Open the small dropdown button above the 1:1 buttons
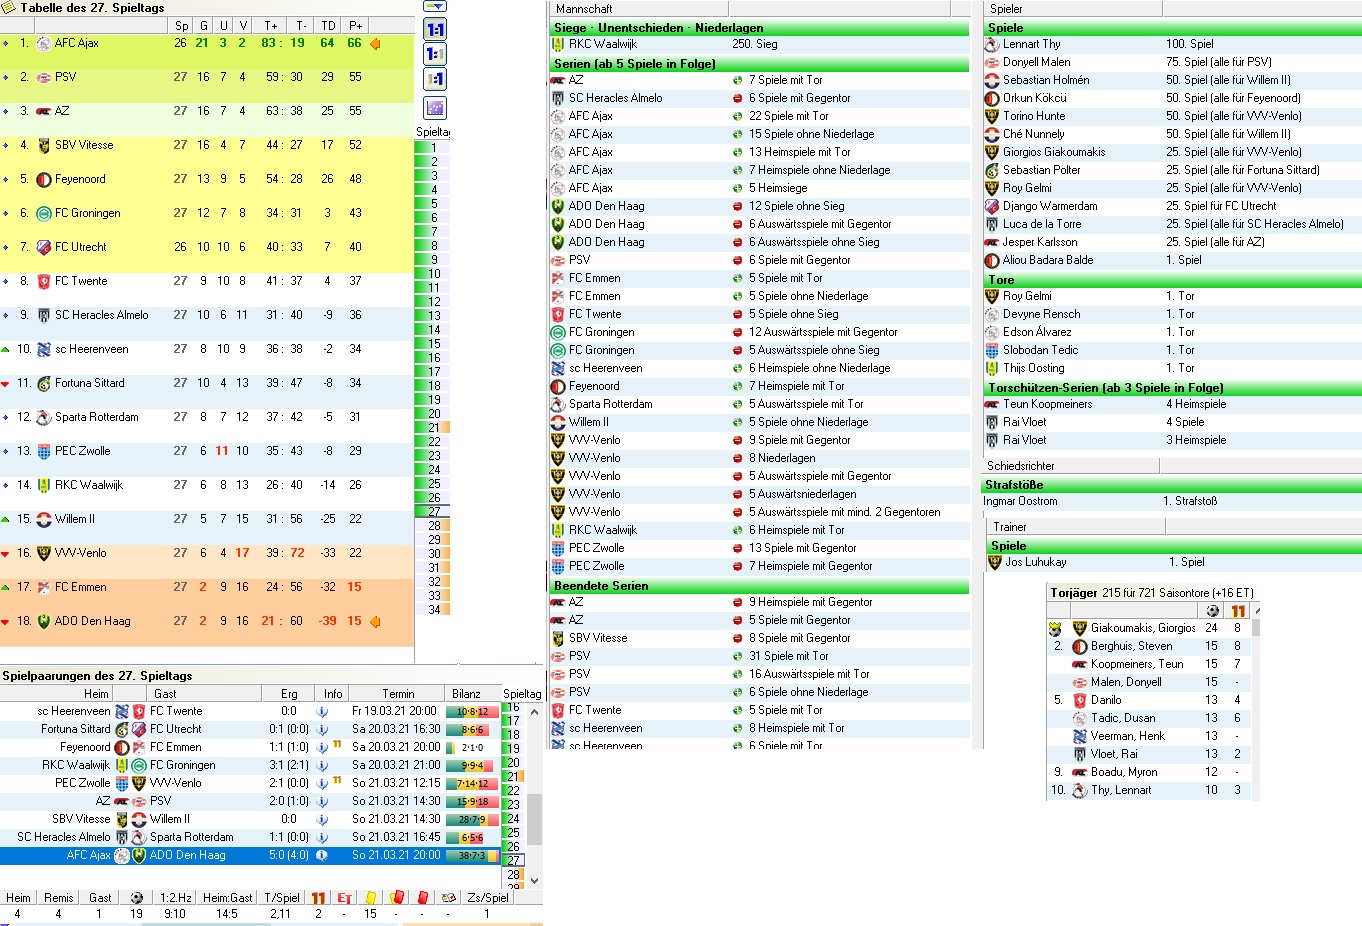This screenshot has height=926, width=1362. 435,6
